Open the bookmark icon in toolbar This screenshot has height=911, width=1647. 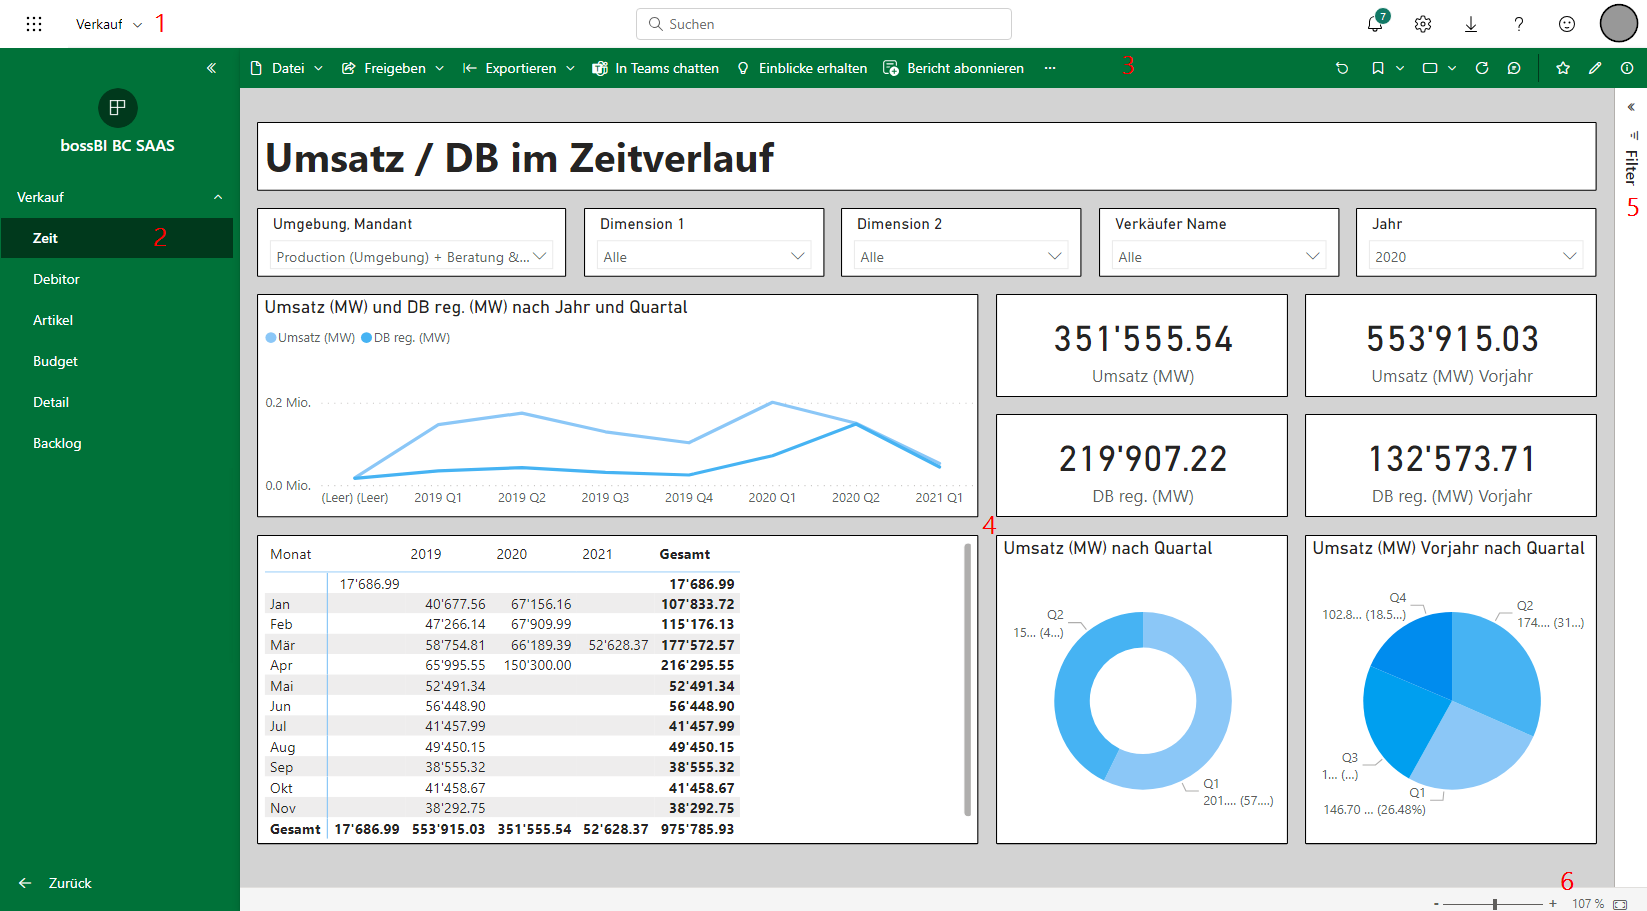(1378, 68)
